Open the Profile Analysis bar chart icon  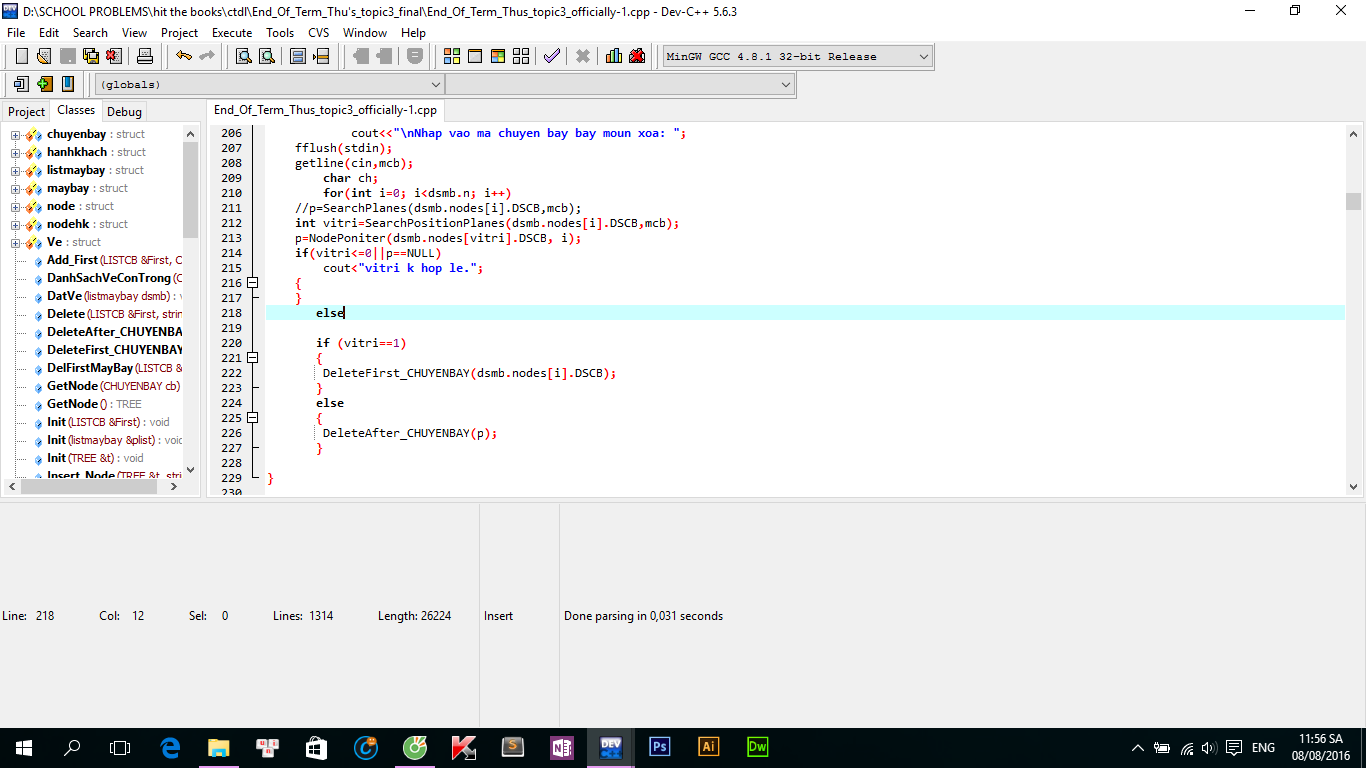(614, 56)
